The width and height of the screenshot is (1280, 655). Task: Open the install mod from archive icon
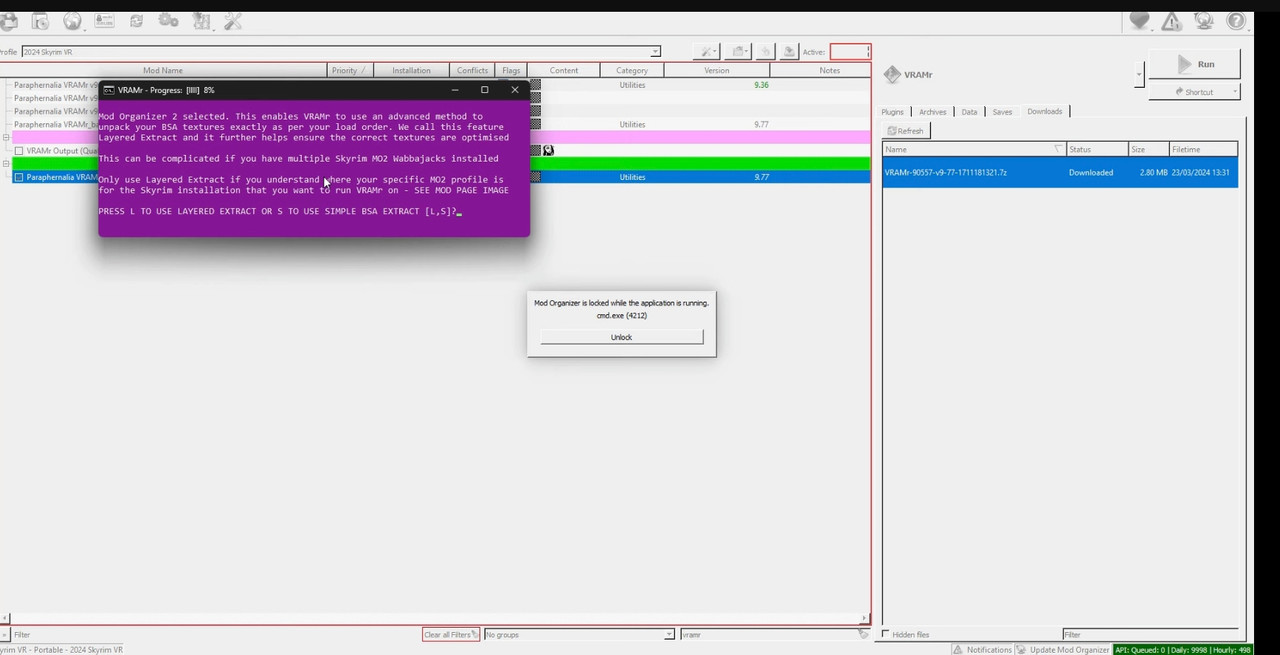40,21
